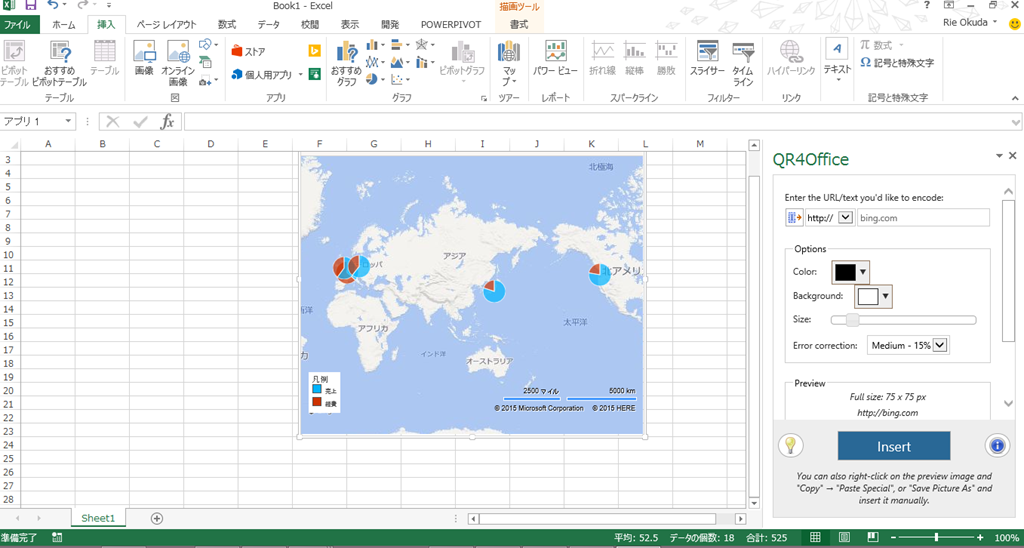This screenshot has width=1024, height=548.
Task: Open the ファイル tab
Action: 20,25
